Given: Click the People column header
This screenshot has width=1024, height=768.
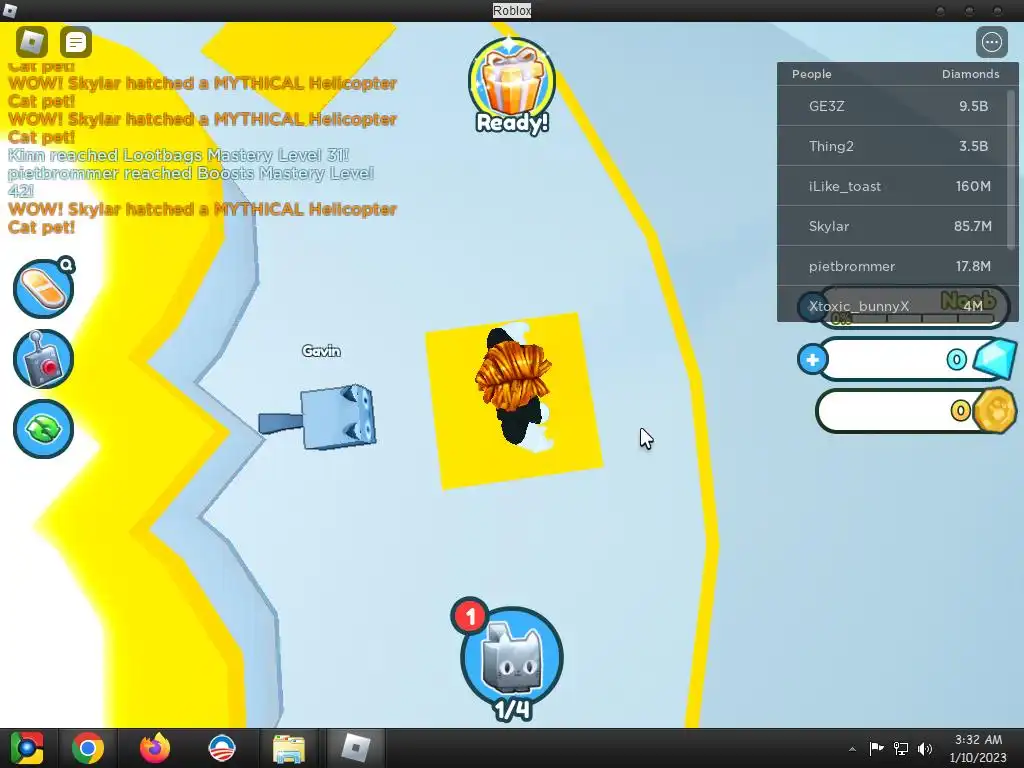Looking at the screenshot, I should coord(812,74).
